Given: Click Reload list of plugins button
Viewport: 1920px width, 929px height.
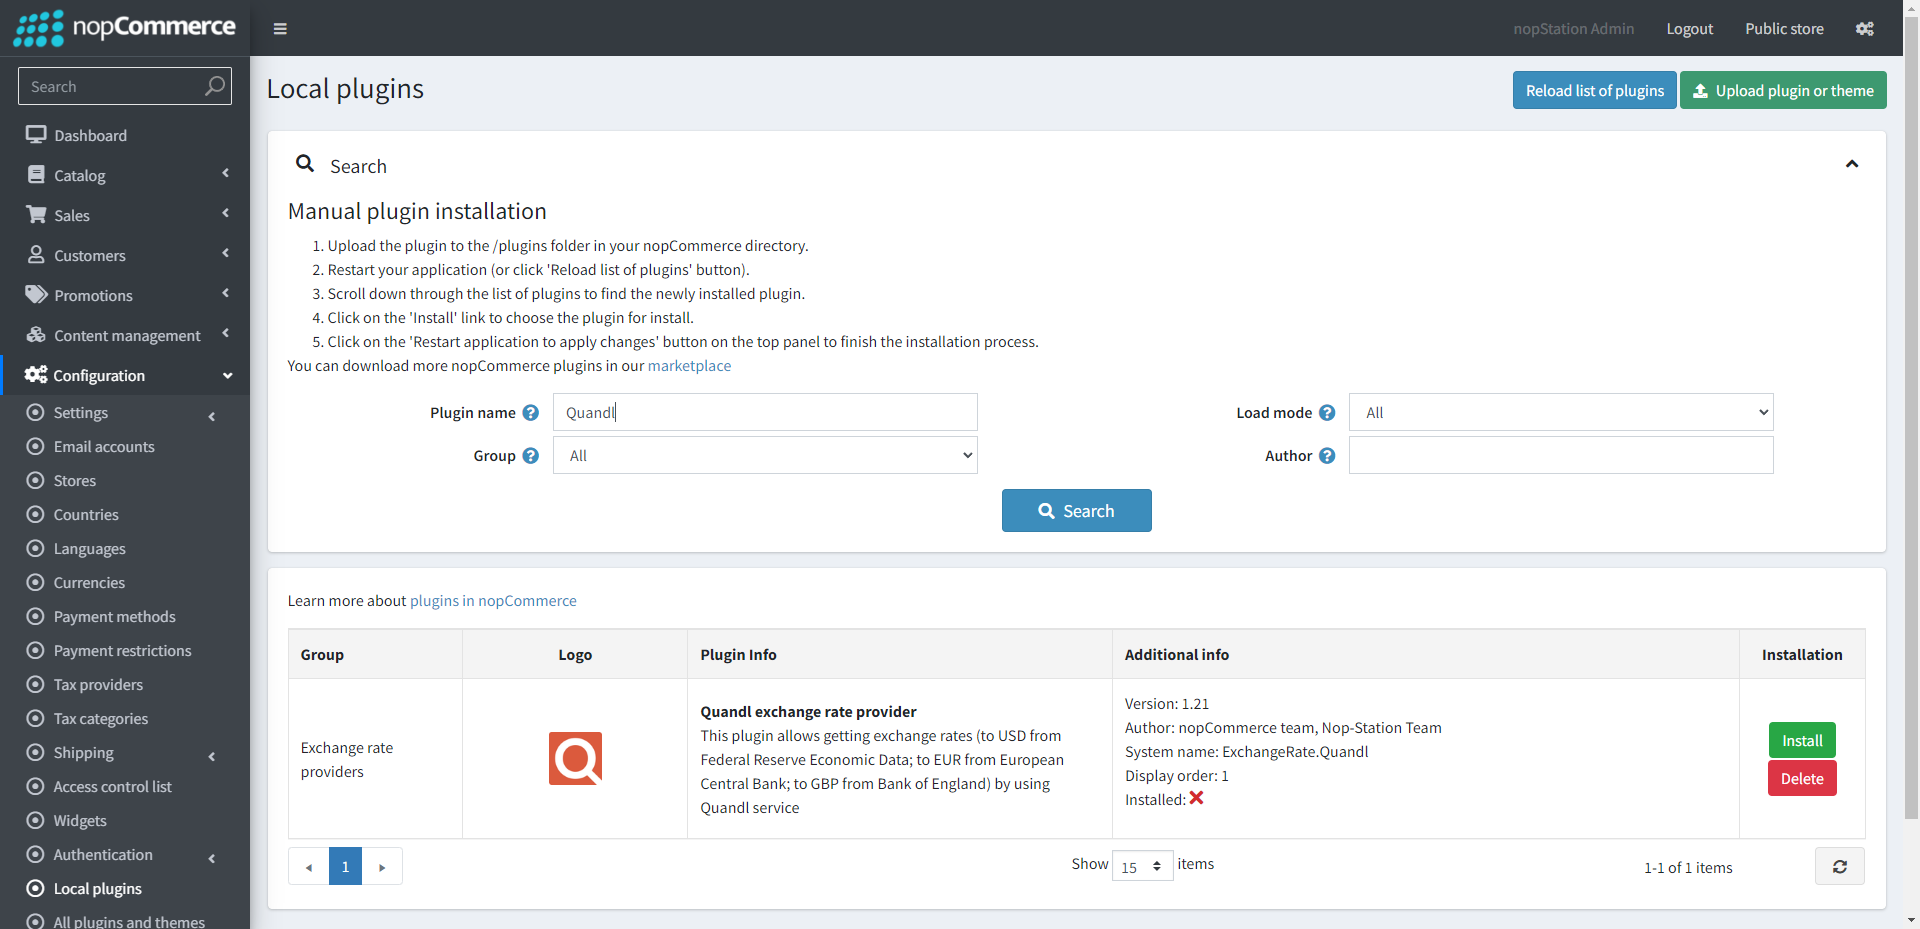Looking at the screenshot, I should point(1594,90).
